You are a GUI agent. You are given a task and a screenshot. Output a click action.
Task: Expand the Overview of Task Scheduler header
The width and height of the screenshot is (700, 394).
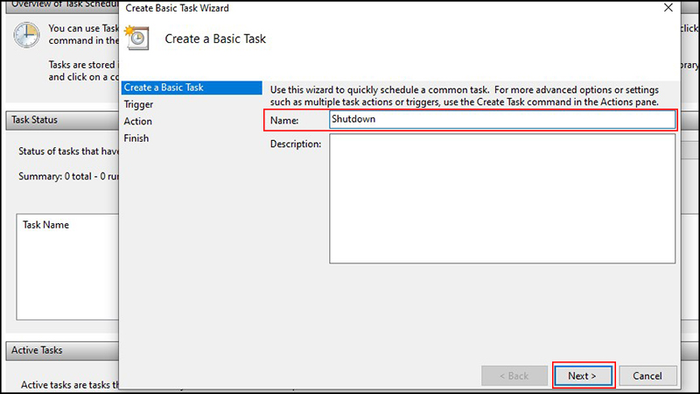[62, 6]
